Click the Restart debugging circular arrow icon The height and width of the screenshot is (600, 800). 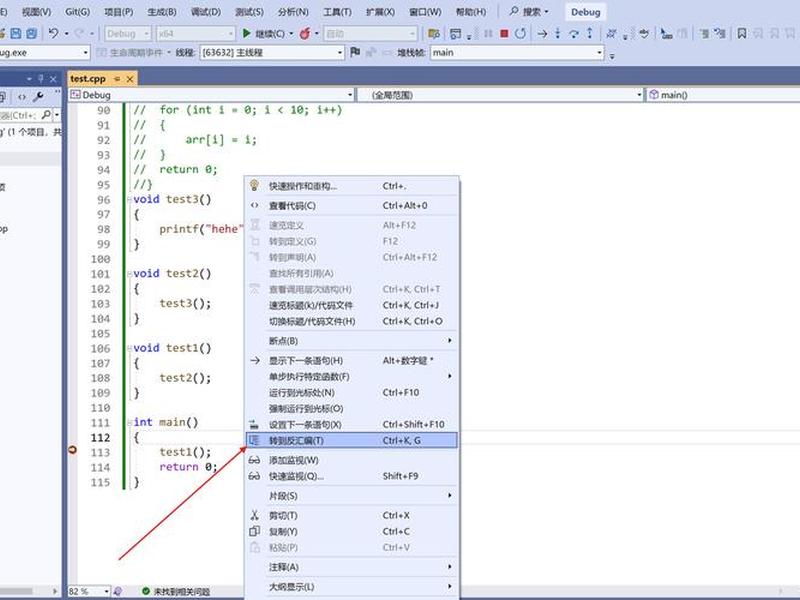(x=520, y=34)
